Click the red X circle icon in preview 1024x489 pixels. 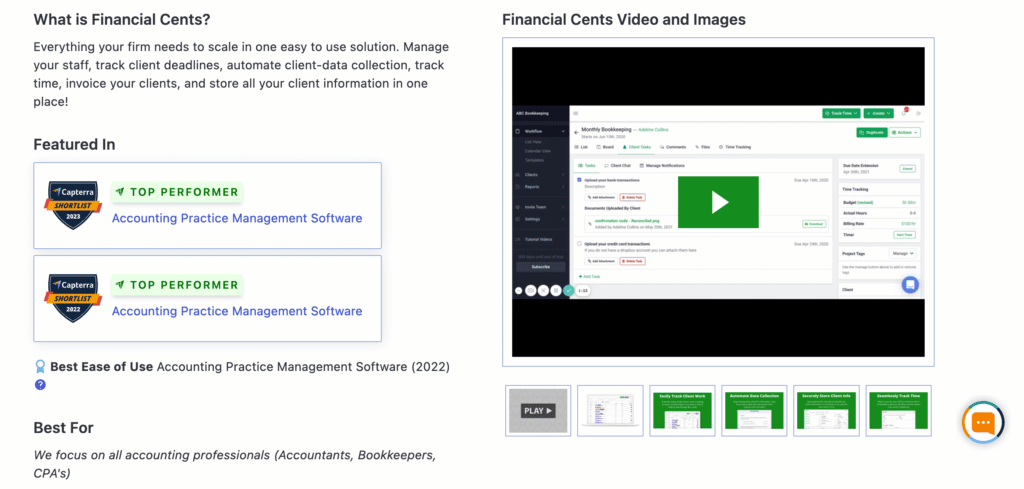pyautogui.click(x=543, y=291)
